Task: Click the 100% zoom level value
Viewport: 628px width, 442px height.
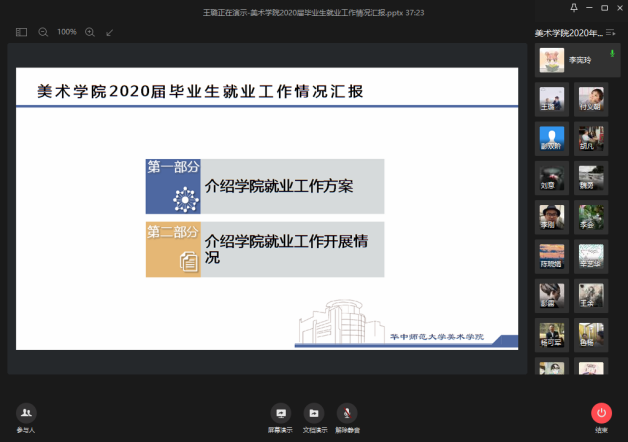Action: [x=66, y=32]
